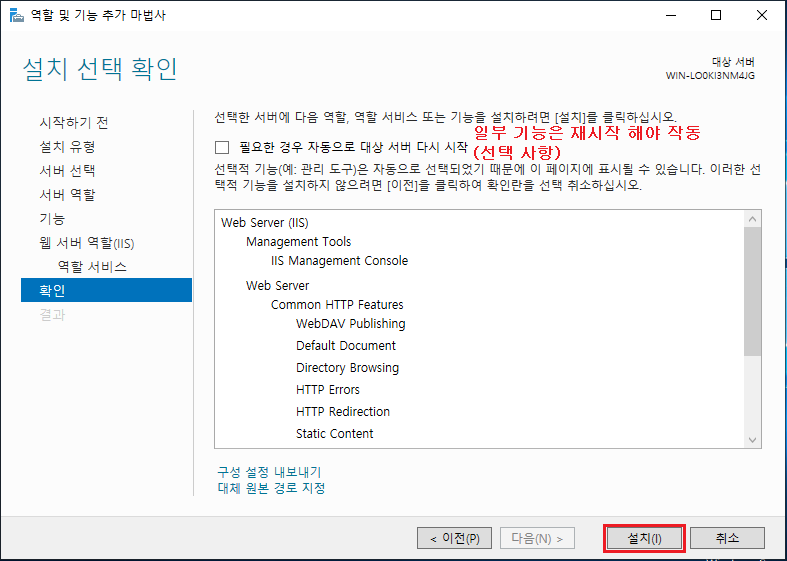
Task: Select the 역할 서비스 step
Action: click(92, 267)
